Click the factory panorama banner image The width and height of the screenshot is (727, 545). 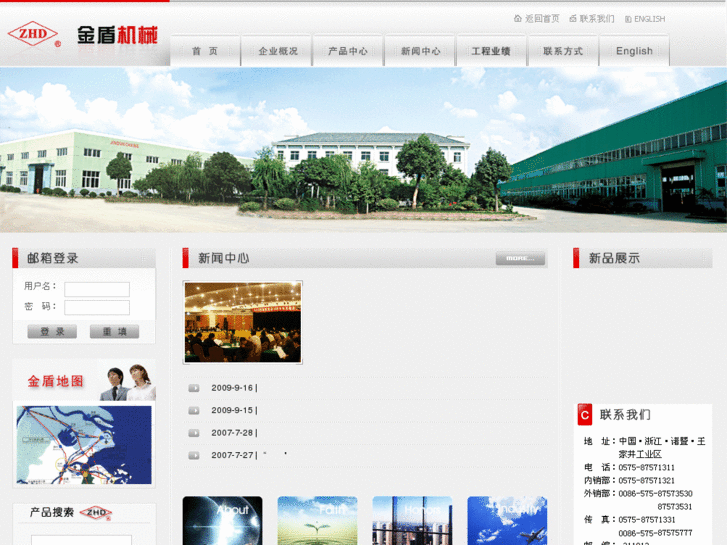point(364,150)
